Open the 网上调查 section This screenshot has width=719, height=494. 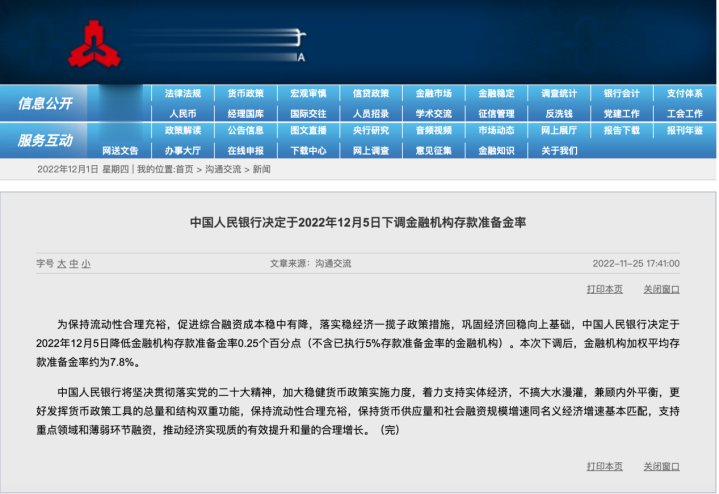tap(371, 150)
